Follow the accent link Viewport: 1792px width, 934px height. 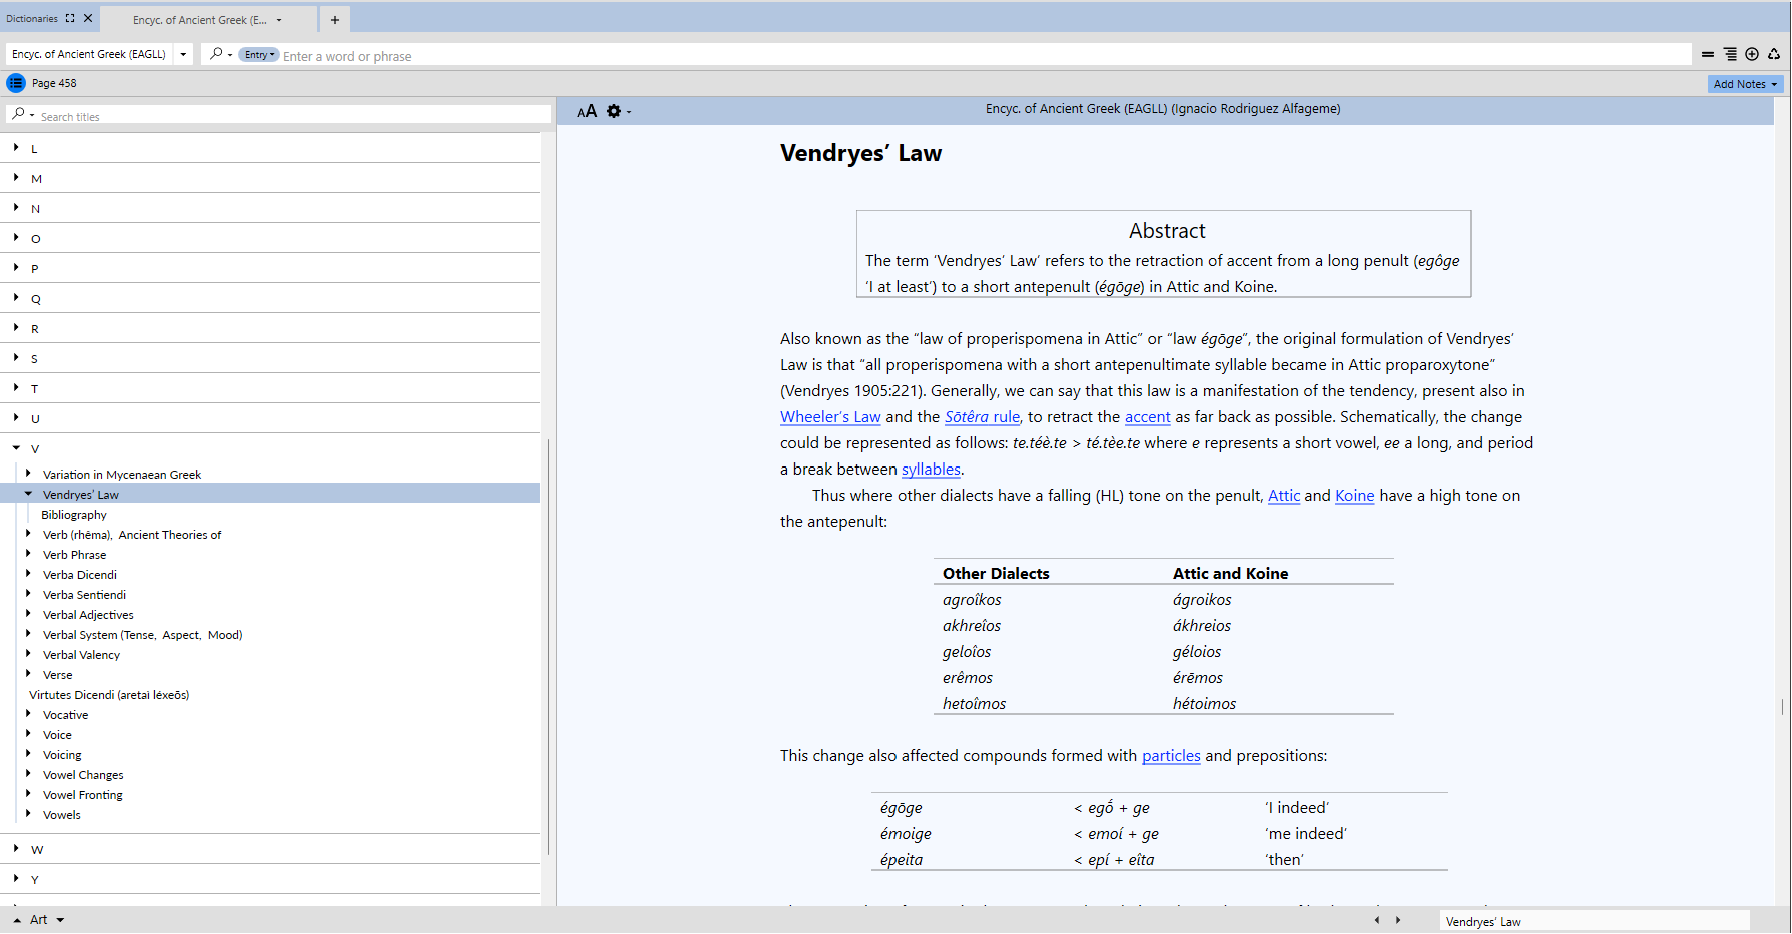tap(1147, 417)
